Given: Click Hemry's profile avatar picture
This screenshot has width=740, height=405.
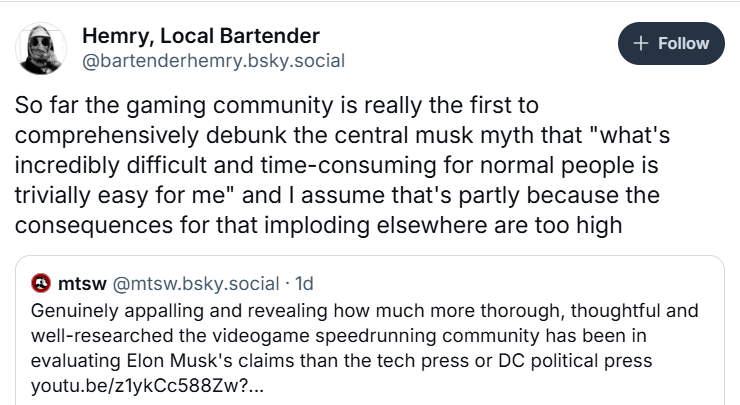Looking at the screenshot, I should coord(42,47).
